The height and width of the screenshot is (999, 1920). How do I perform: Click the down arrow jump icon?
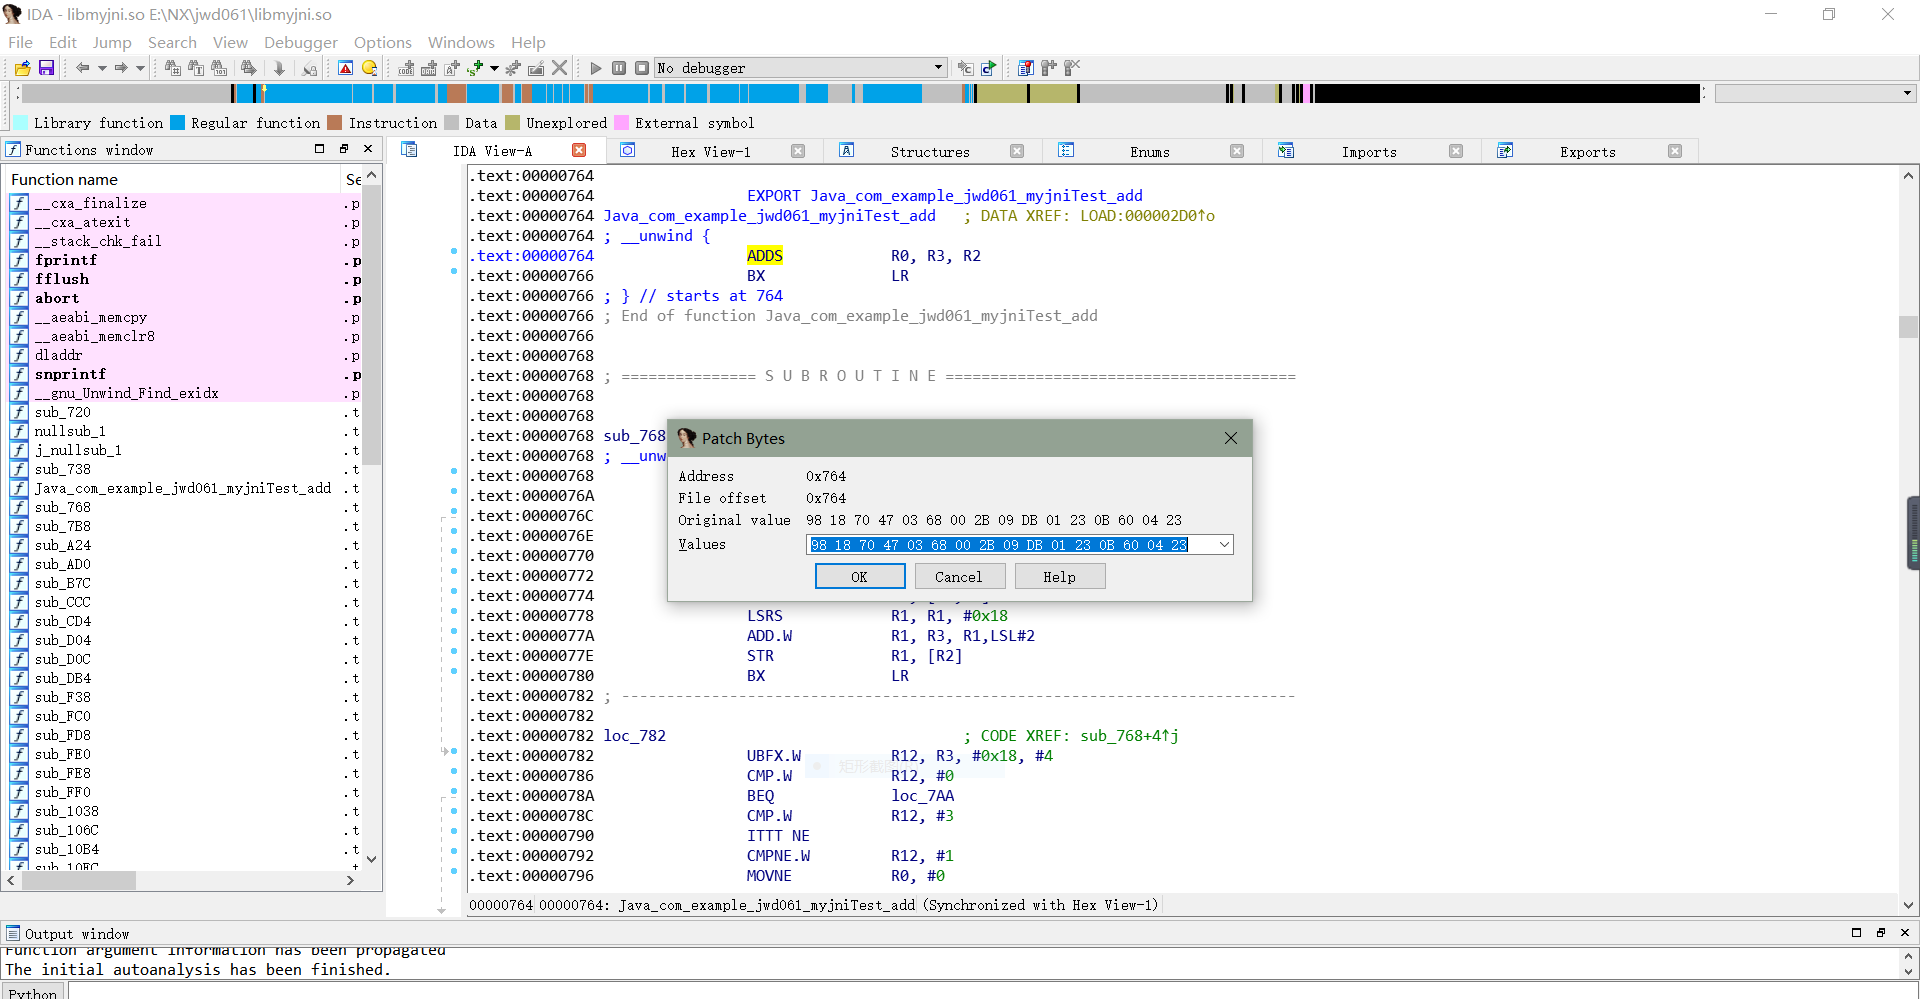279,68
